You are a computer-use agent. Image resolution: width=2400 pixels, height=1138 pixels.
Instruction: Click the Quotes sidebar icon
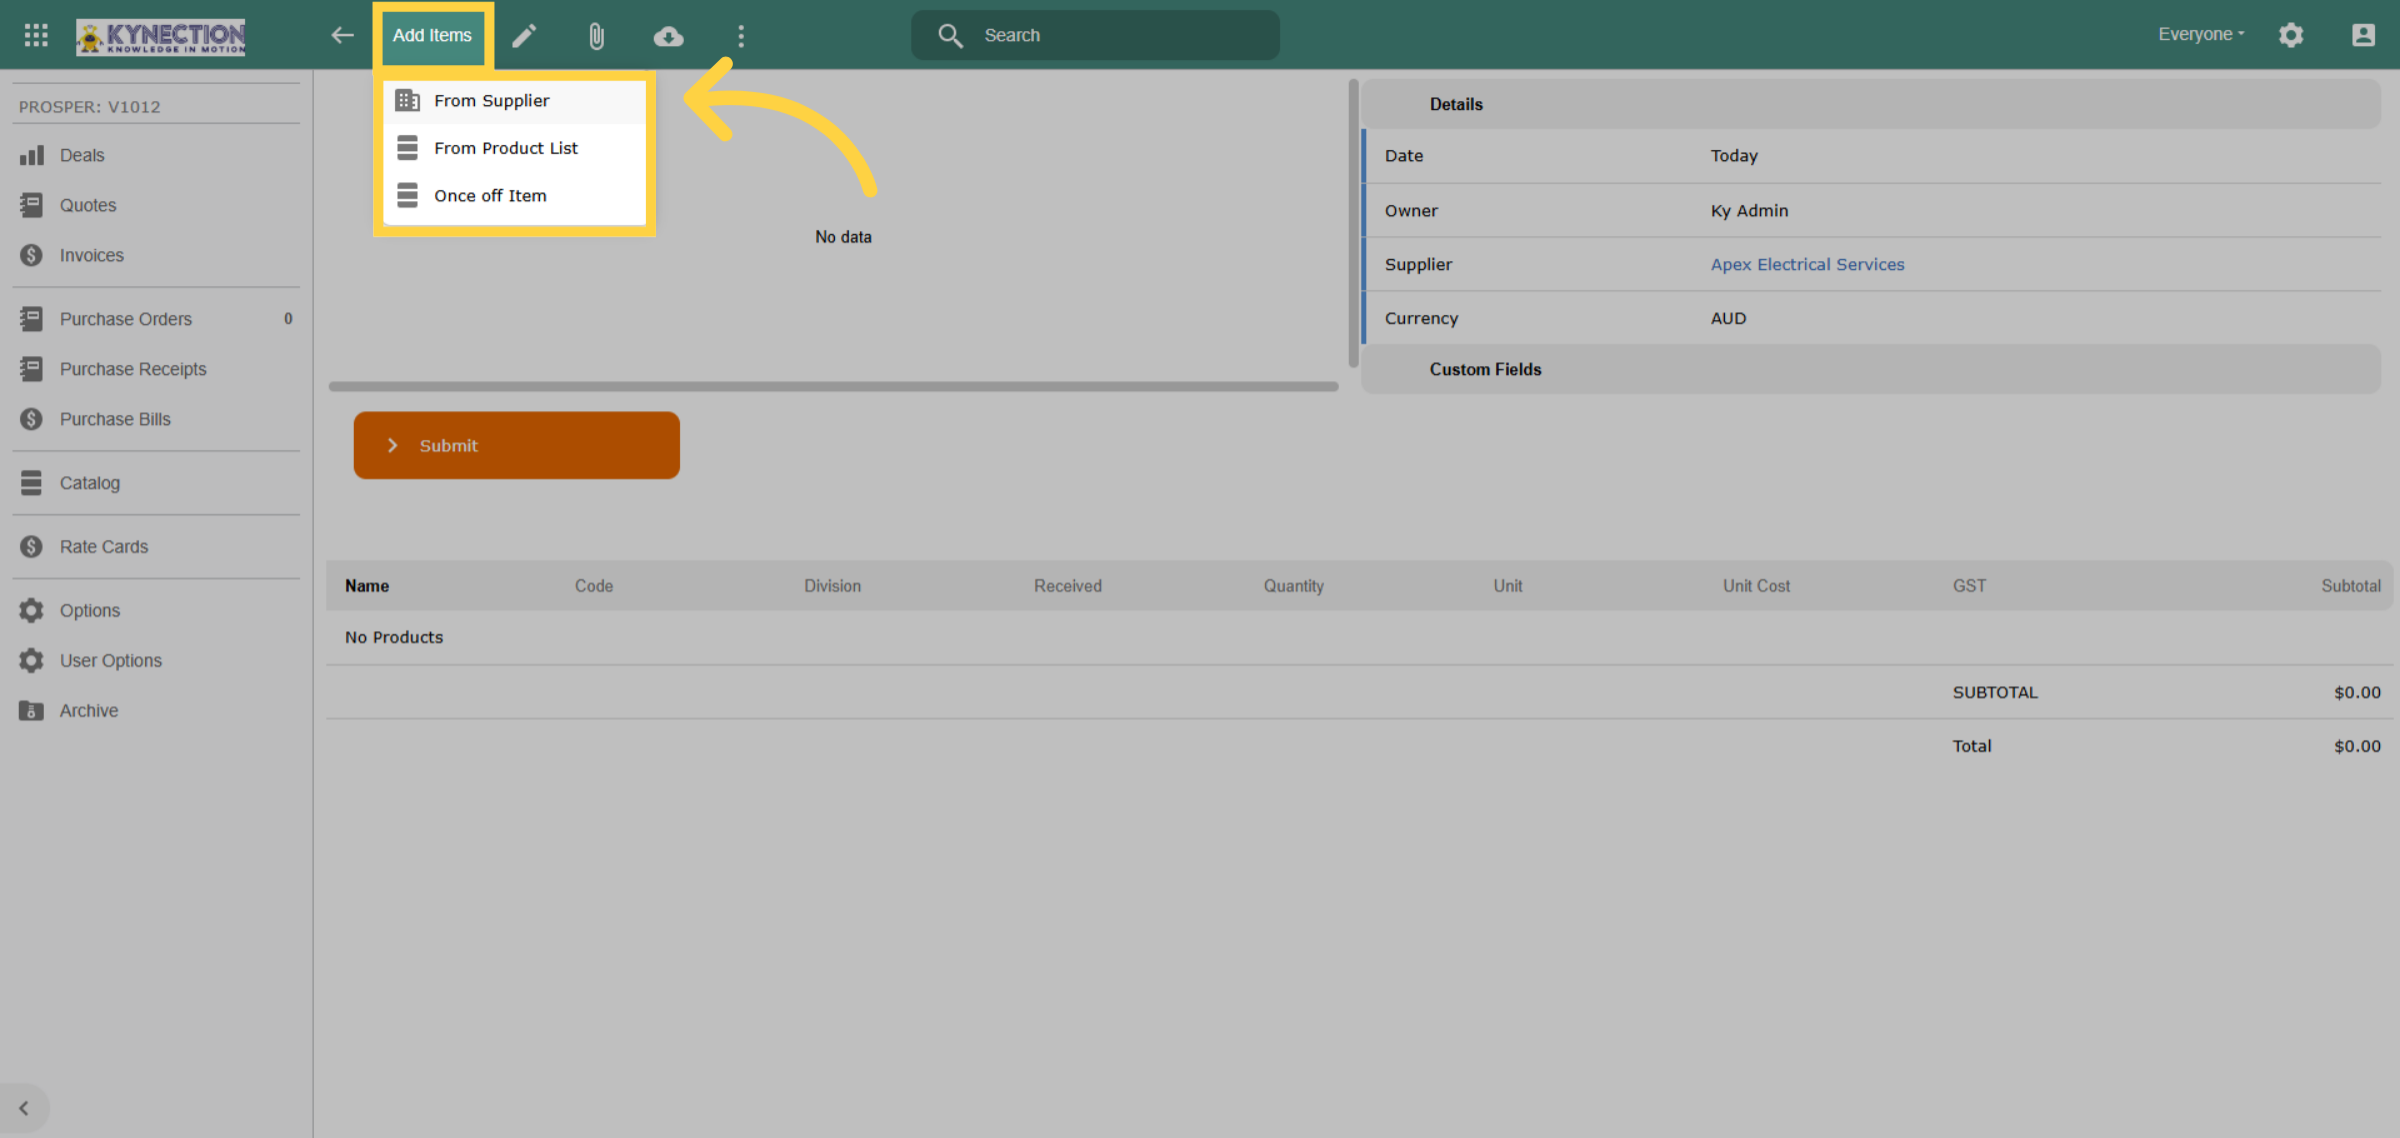click(x=32, y=205)
